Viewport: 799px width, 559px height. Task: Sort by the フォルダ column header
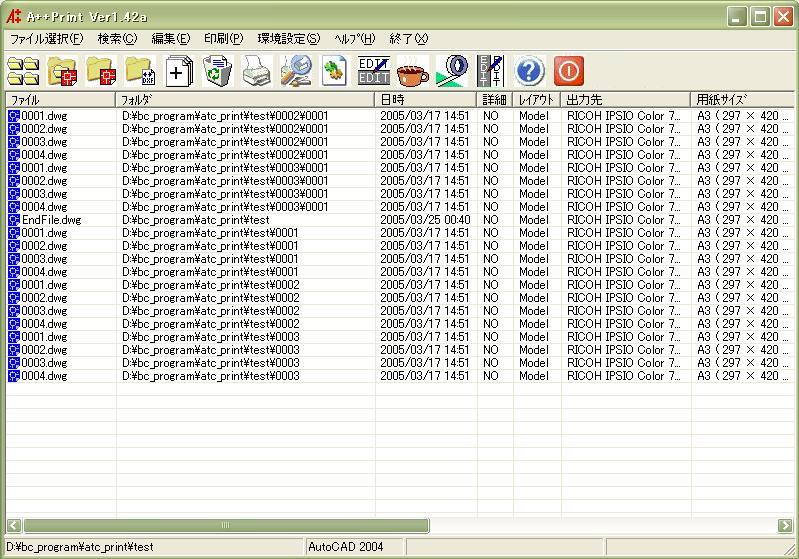coord(245,100)
